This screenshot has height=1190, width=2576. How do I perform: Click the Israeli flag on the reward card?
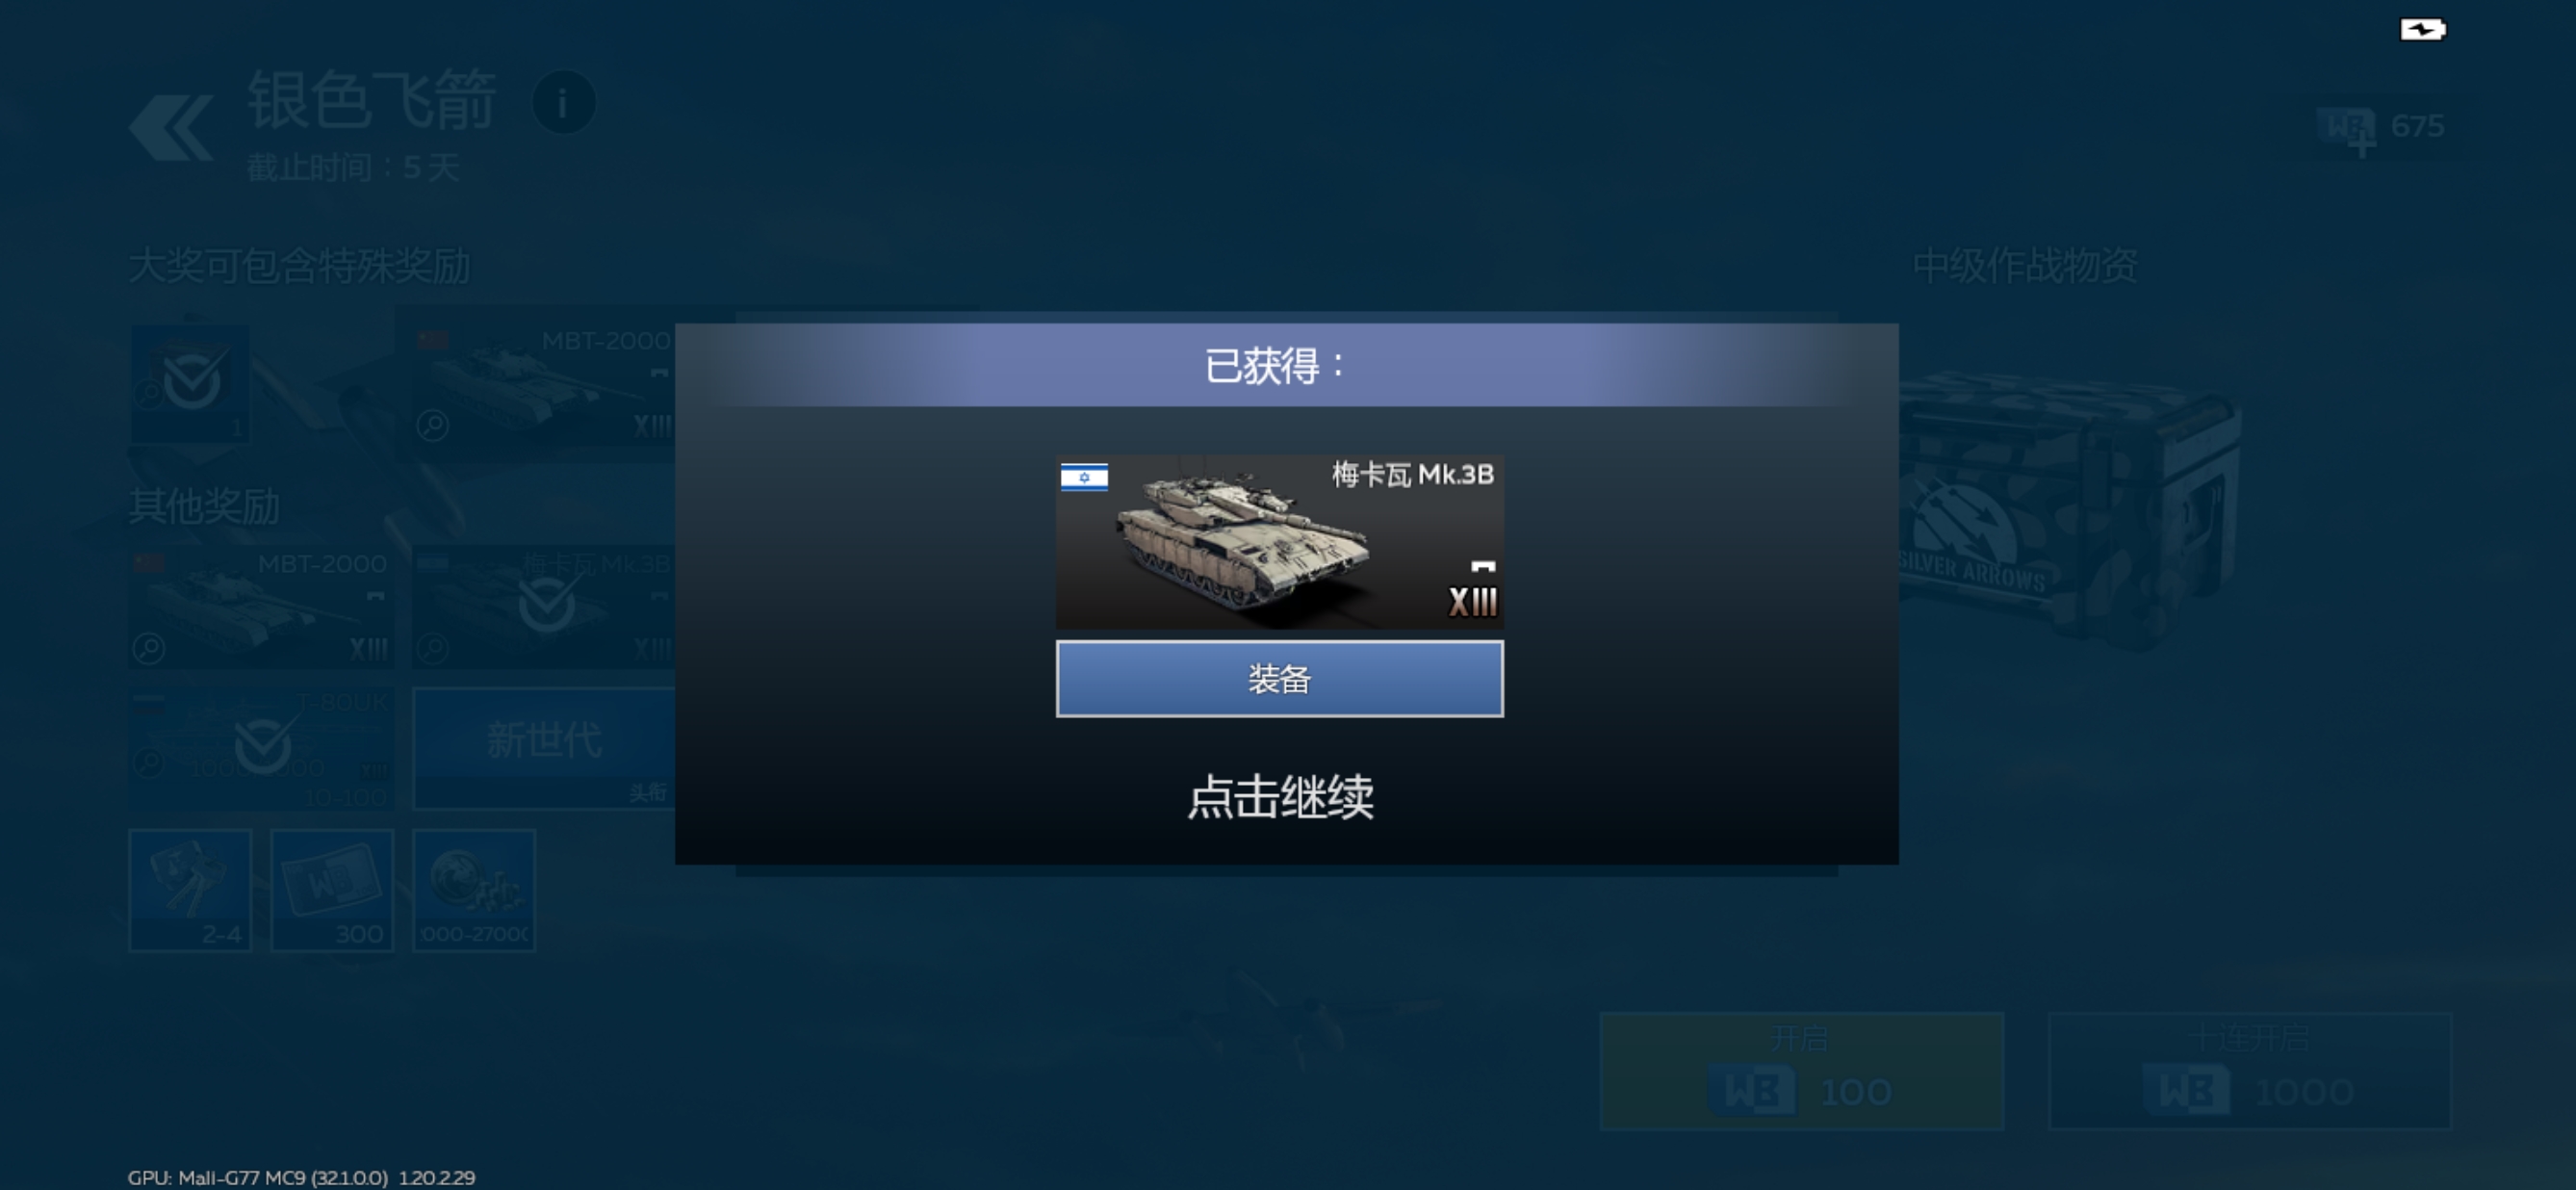click(1084, 477)
